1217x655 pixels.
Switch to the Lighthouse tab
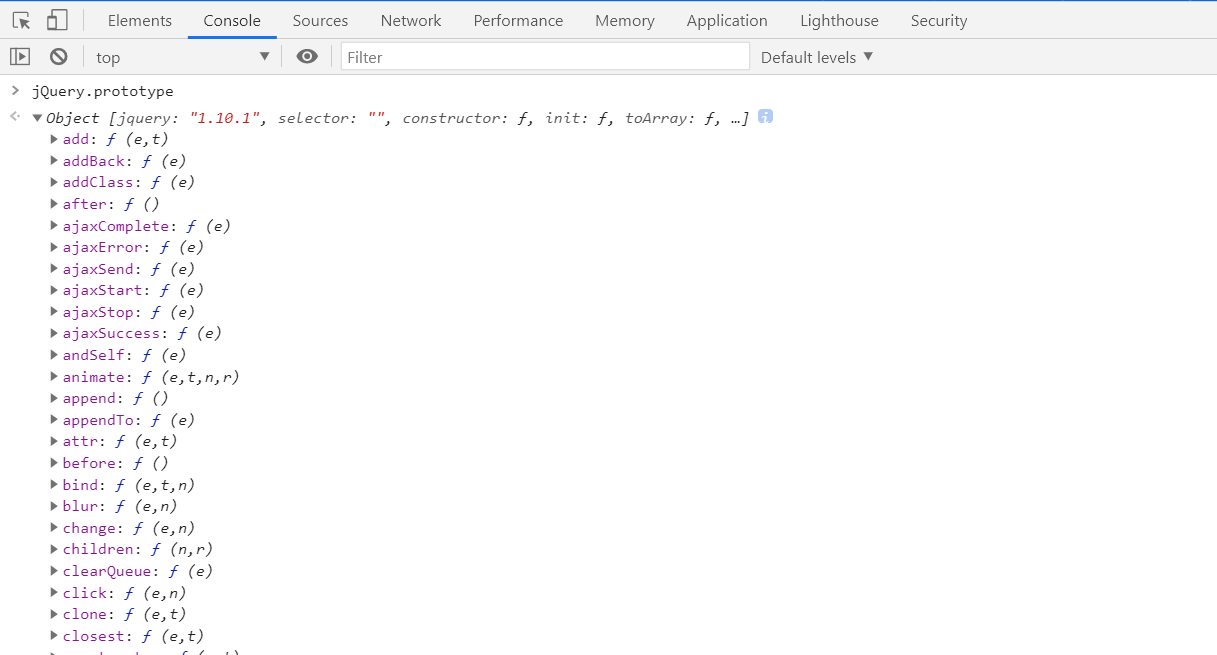839,20
